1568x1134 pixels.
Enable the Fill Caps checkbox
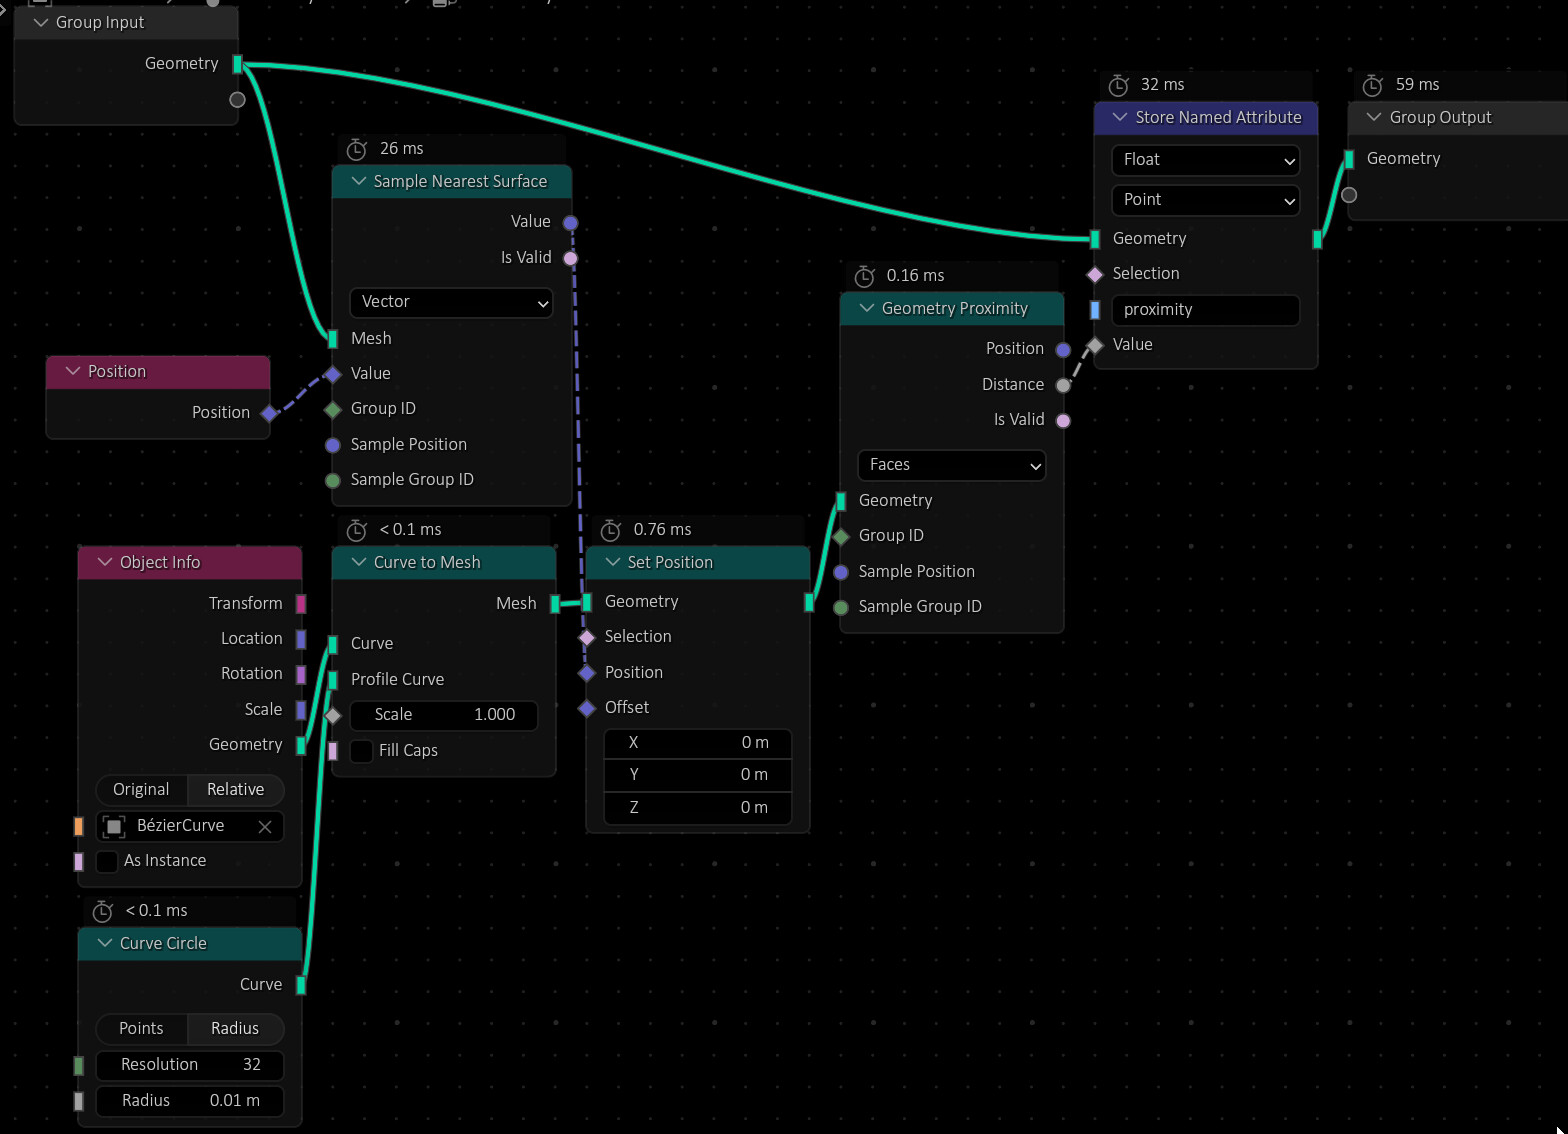pos(362,751)
